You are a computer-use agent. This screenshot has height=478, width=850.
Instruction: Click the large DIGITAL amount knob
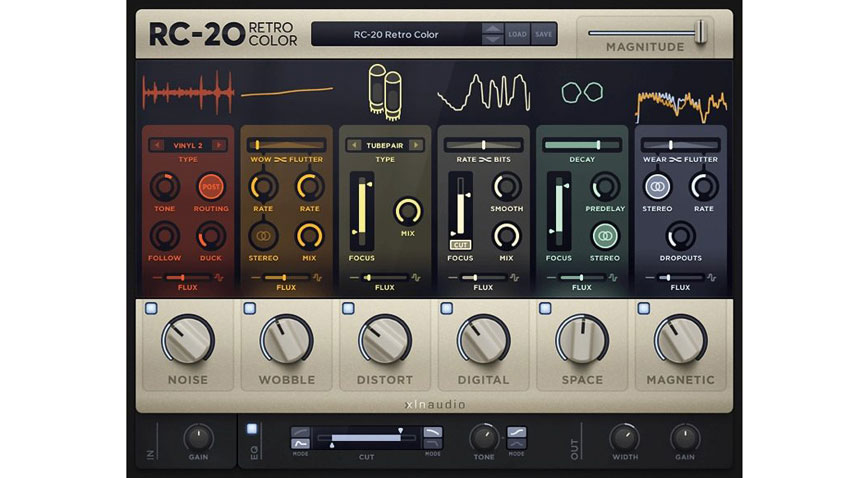pyautogui.click(x=483, y=340)
